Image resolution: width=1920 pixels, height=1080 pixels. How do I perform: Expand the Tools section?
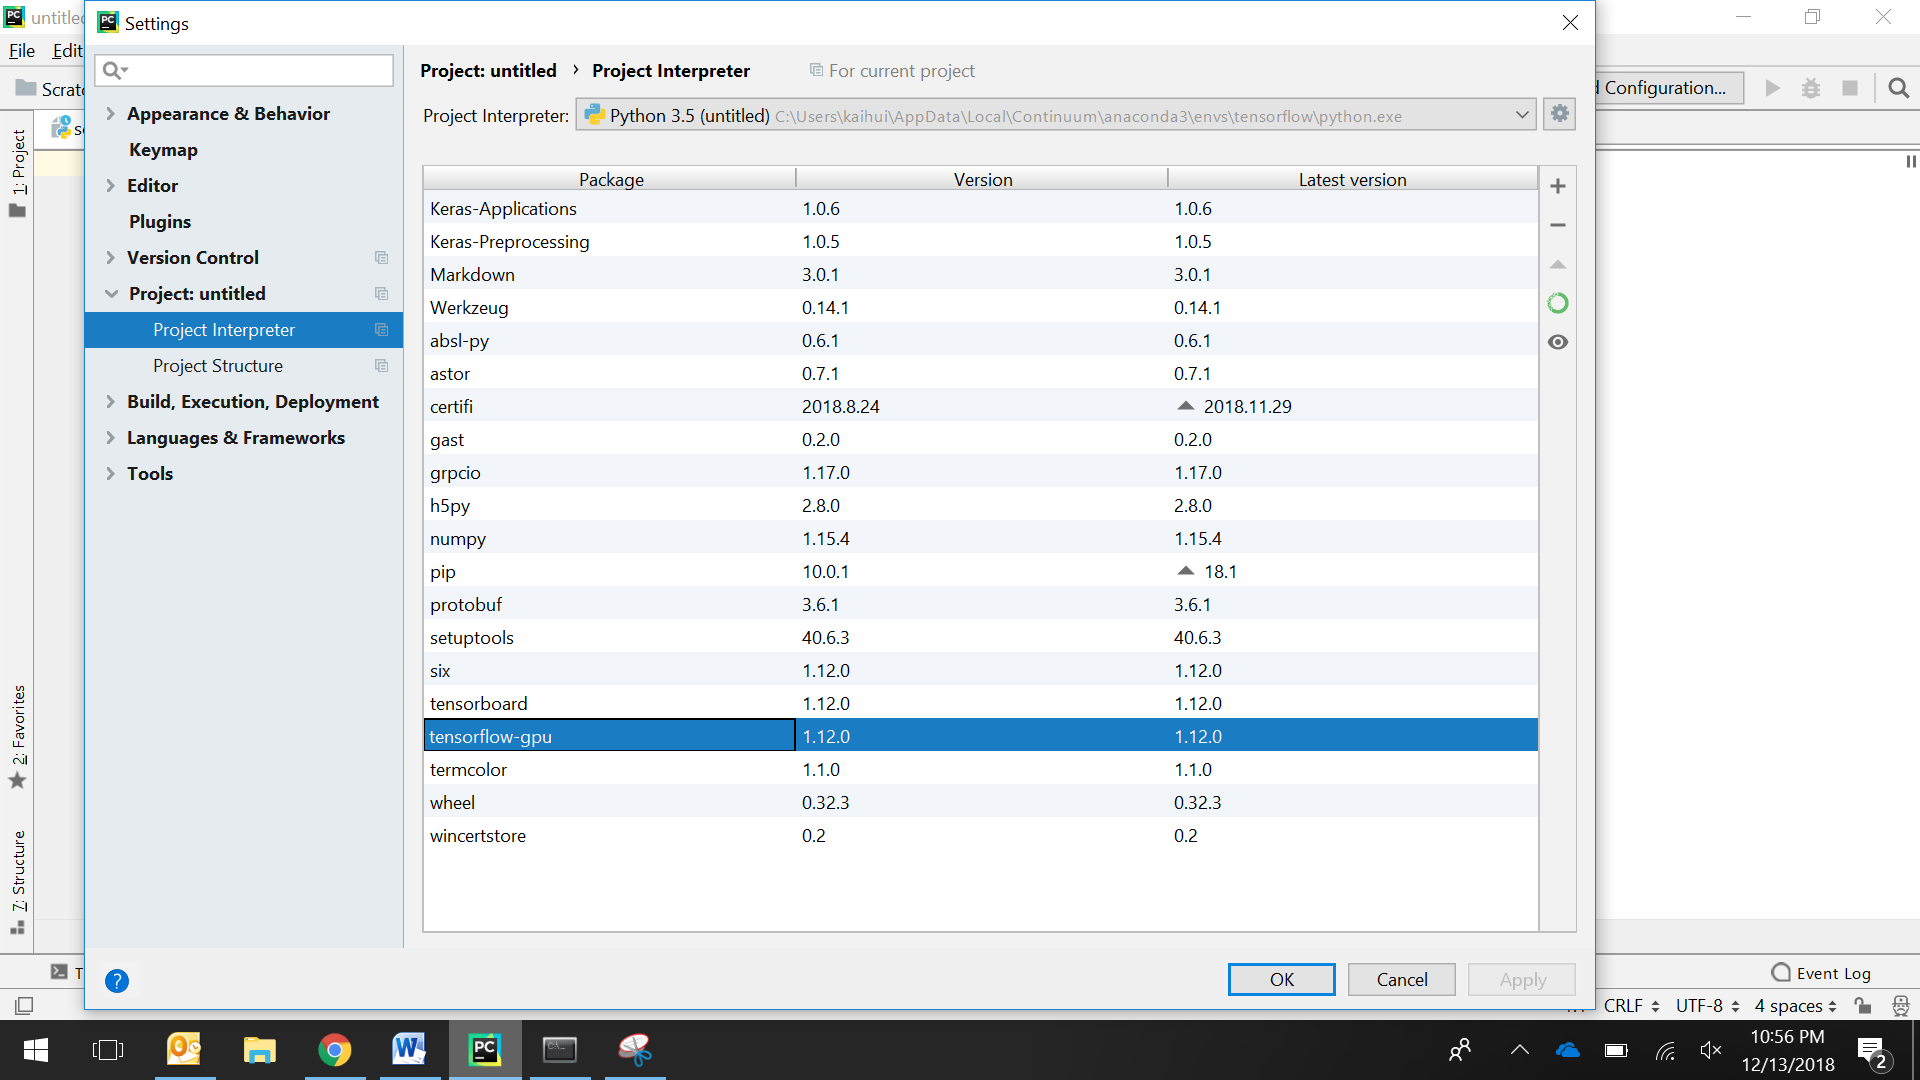[111, 474]
